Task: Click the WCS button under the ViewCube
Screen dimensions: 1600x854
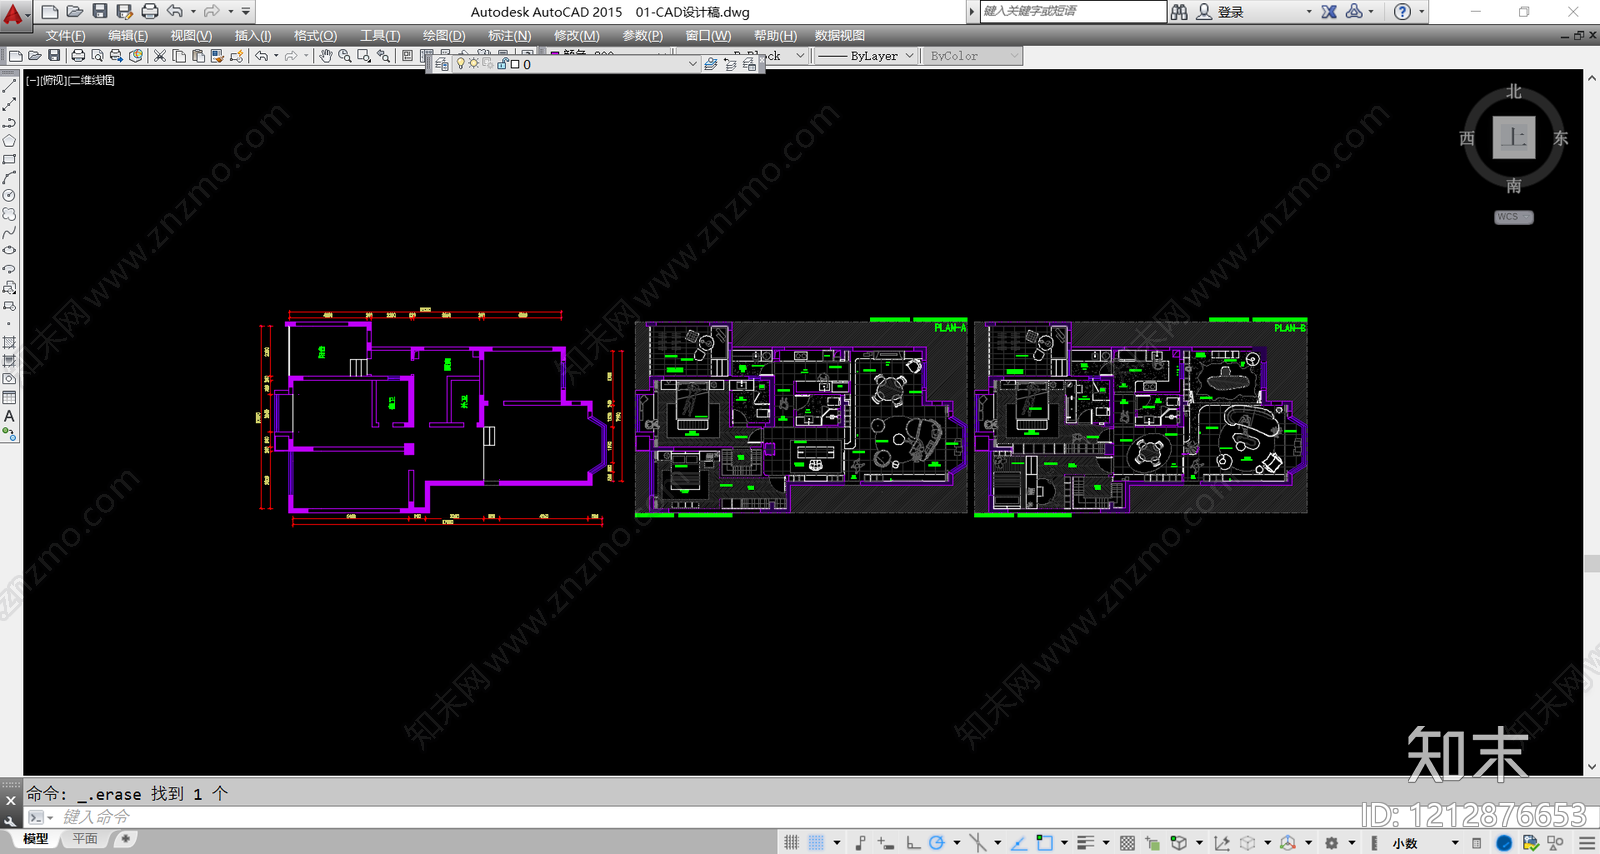Action: [x=1513, y=217]
